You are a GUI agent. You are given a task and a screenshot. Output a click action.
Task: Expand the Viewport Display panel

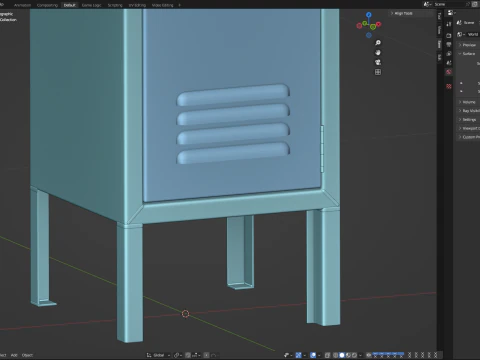click(468, 128)
